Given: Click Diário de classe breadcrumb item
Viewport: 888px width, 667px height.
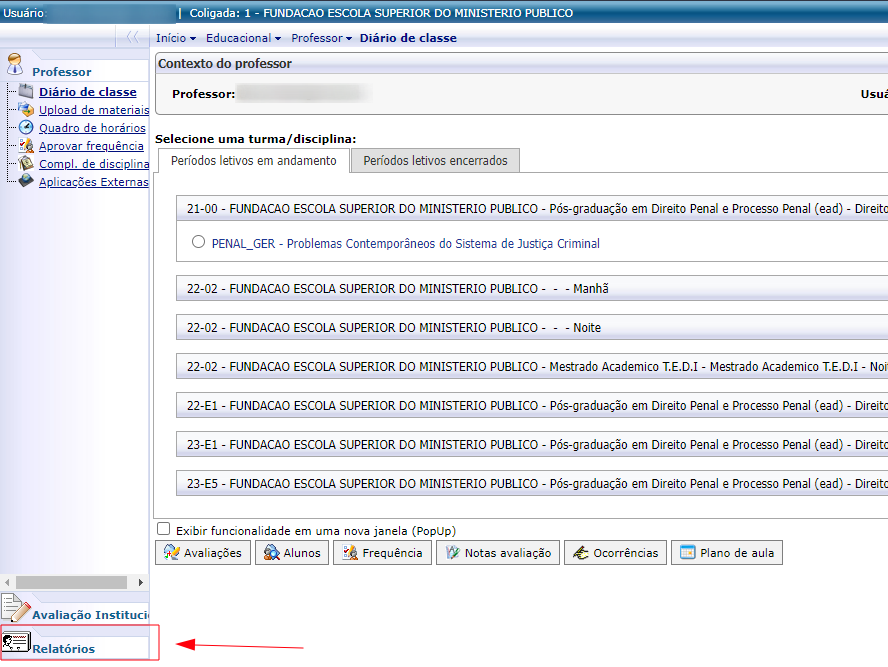Looking at the screenshot, I should tap(408, 38).
